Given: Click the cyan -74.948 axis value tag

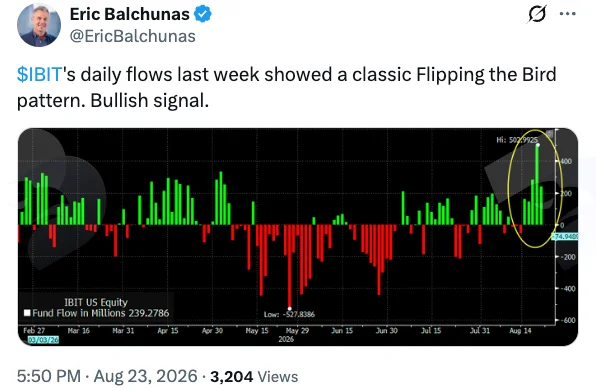Looking at the screenshot, I should (565, 236).
